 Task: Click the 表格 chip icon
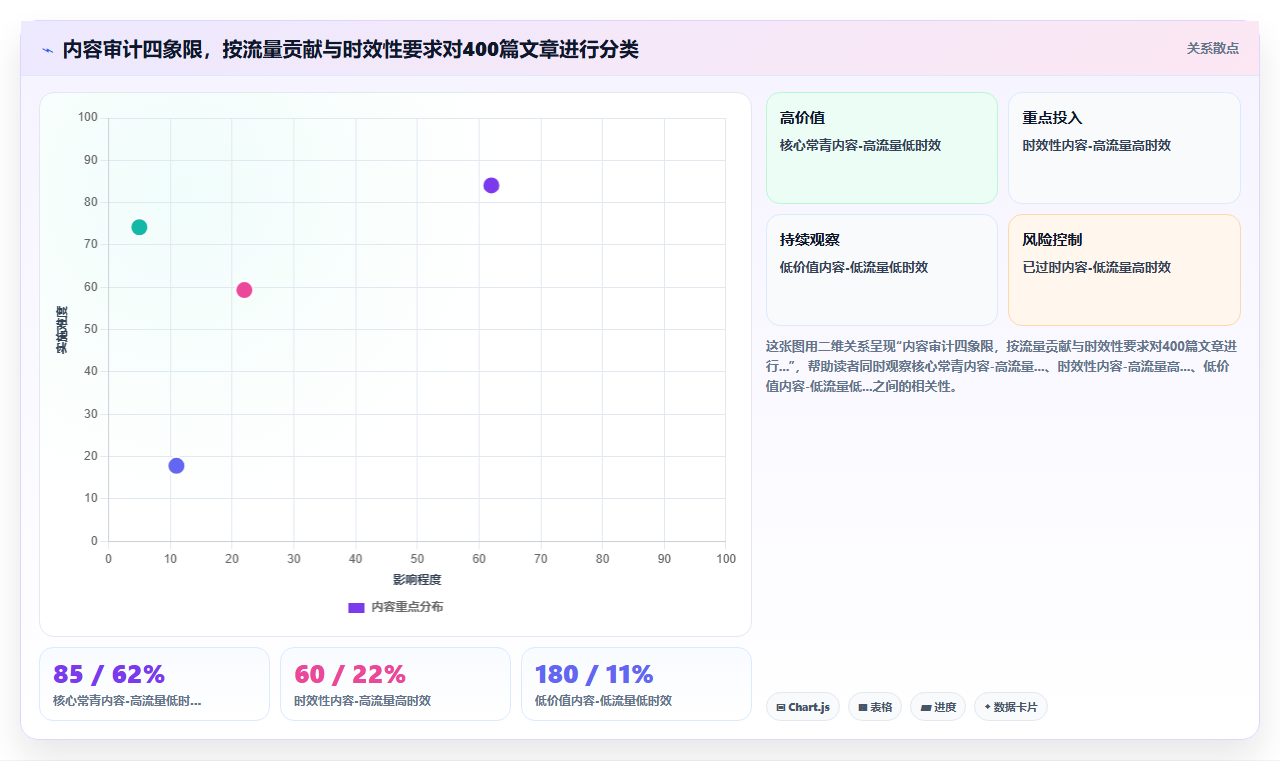click(x=863, y=707)
